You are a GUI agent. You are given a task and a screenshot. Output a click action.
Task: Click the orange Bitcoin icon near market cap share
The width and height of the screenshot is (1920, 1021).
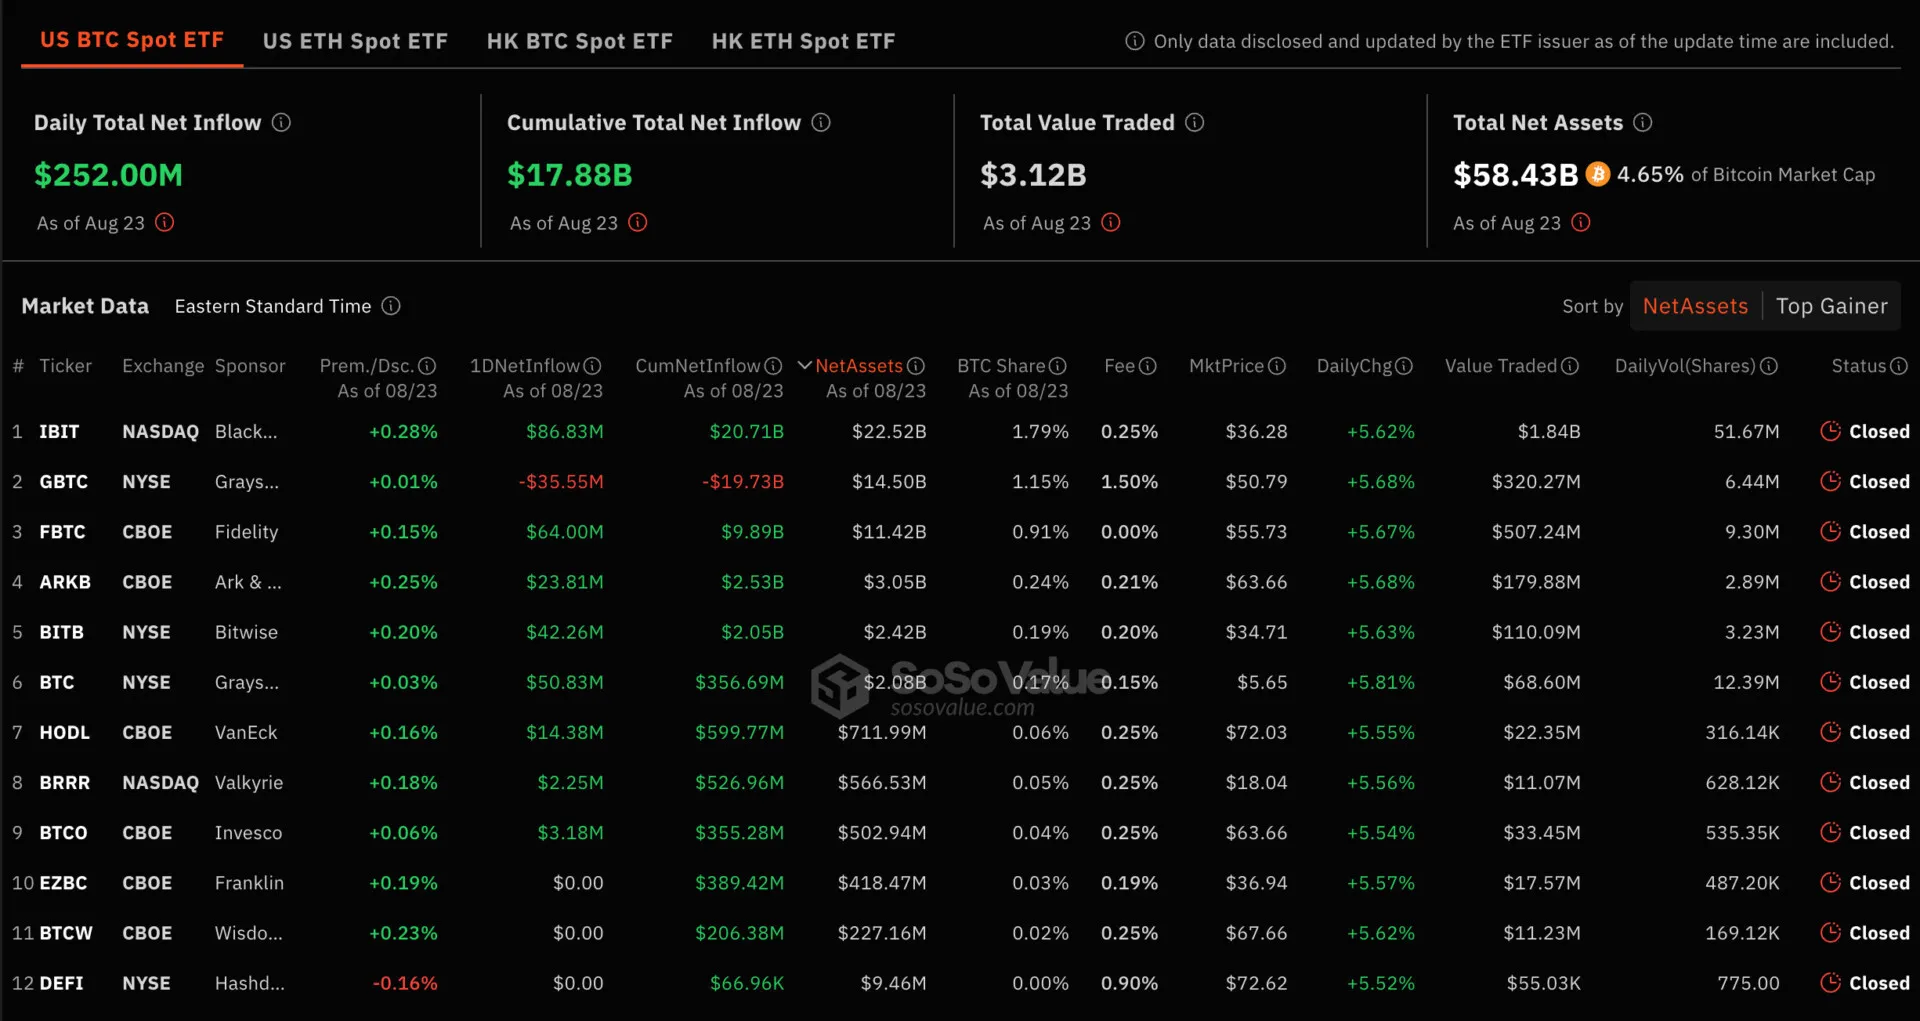(x=1598, y=174)
